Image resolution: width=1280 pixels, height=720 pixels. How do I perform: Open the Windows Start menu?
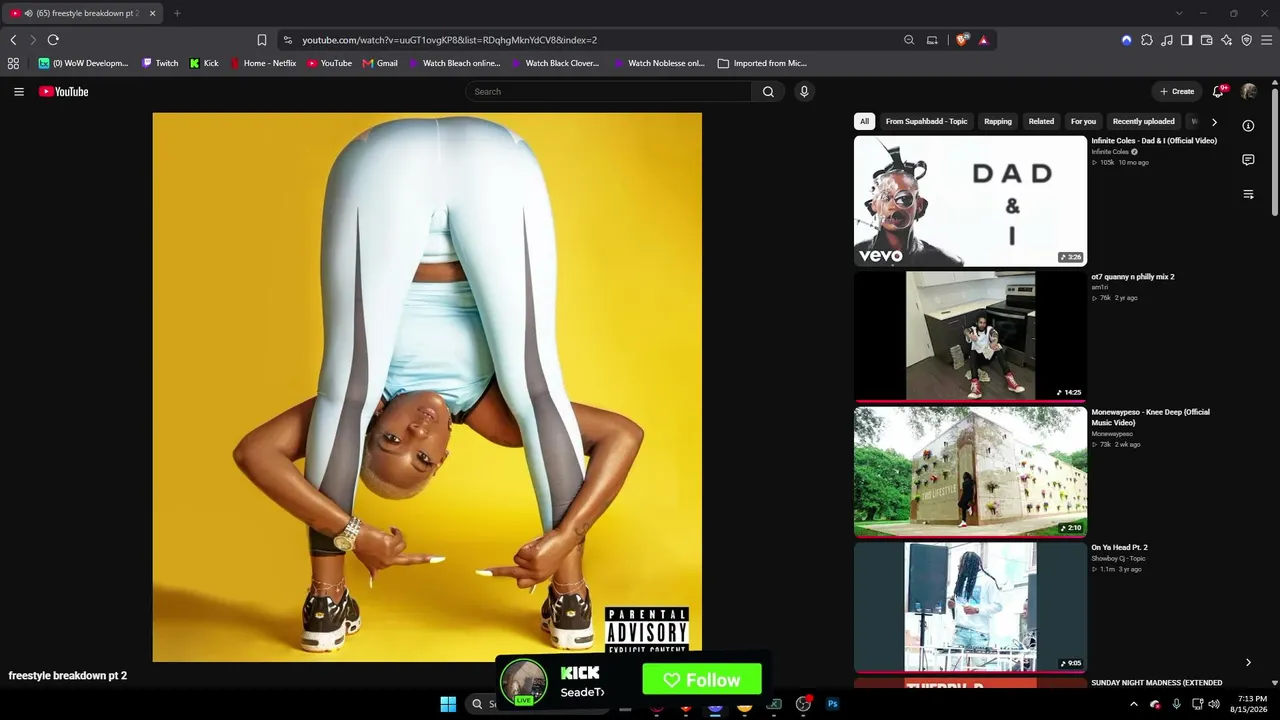tap(448, 704)
